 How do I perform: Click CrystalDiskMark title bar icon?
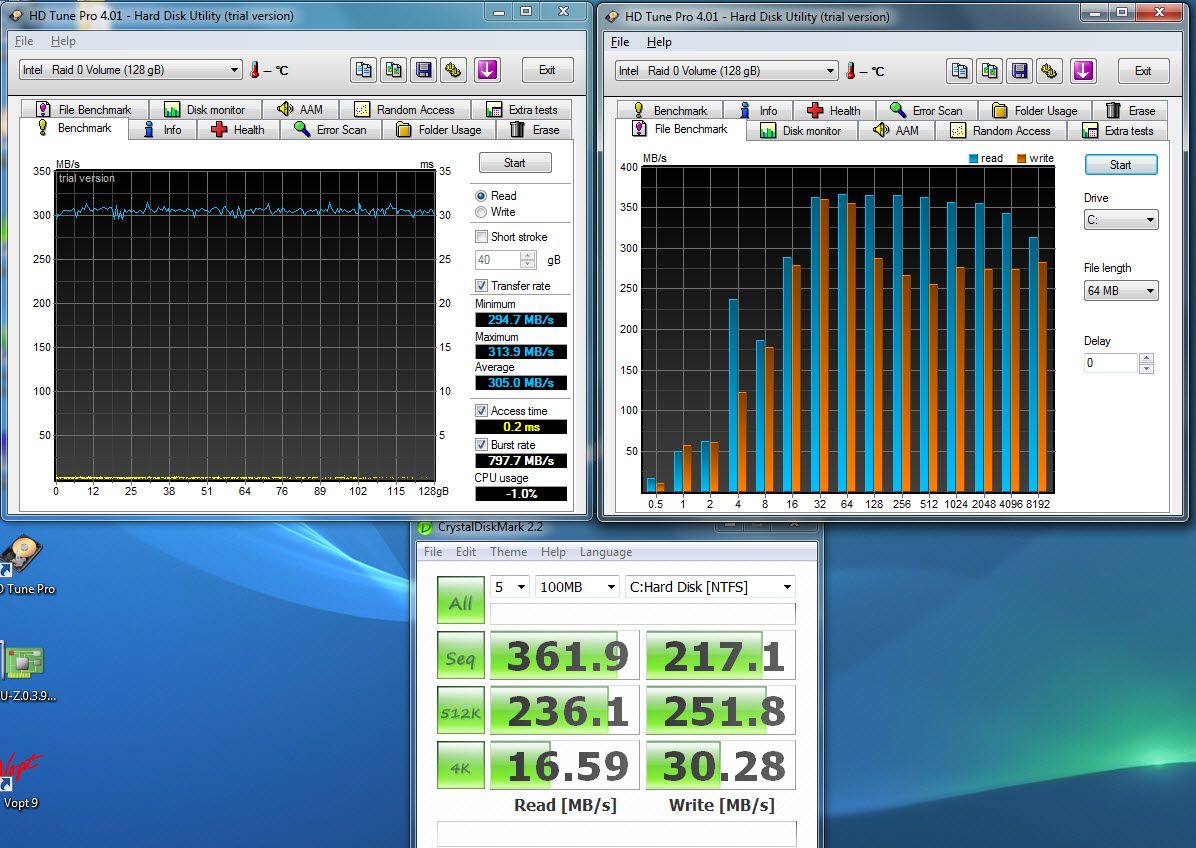(425, 527)
